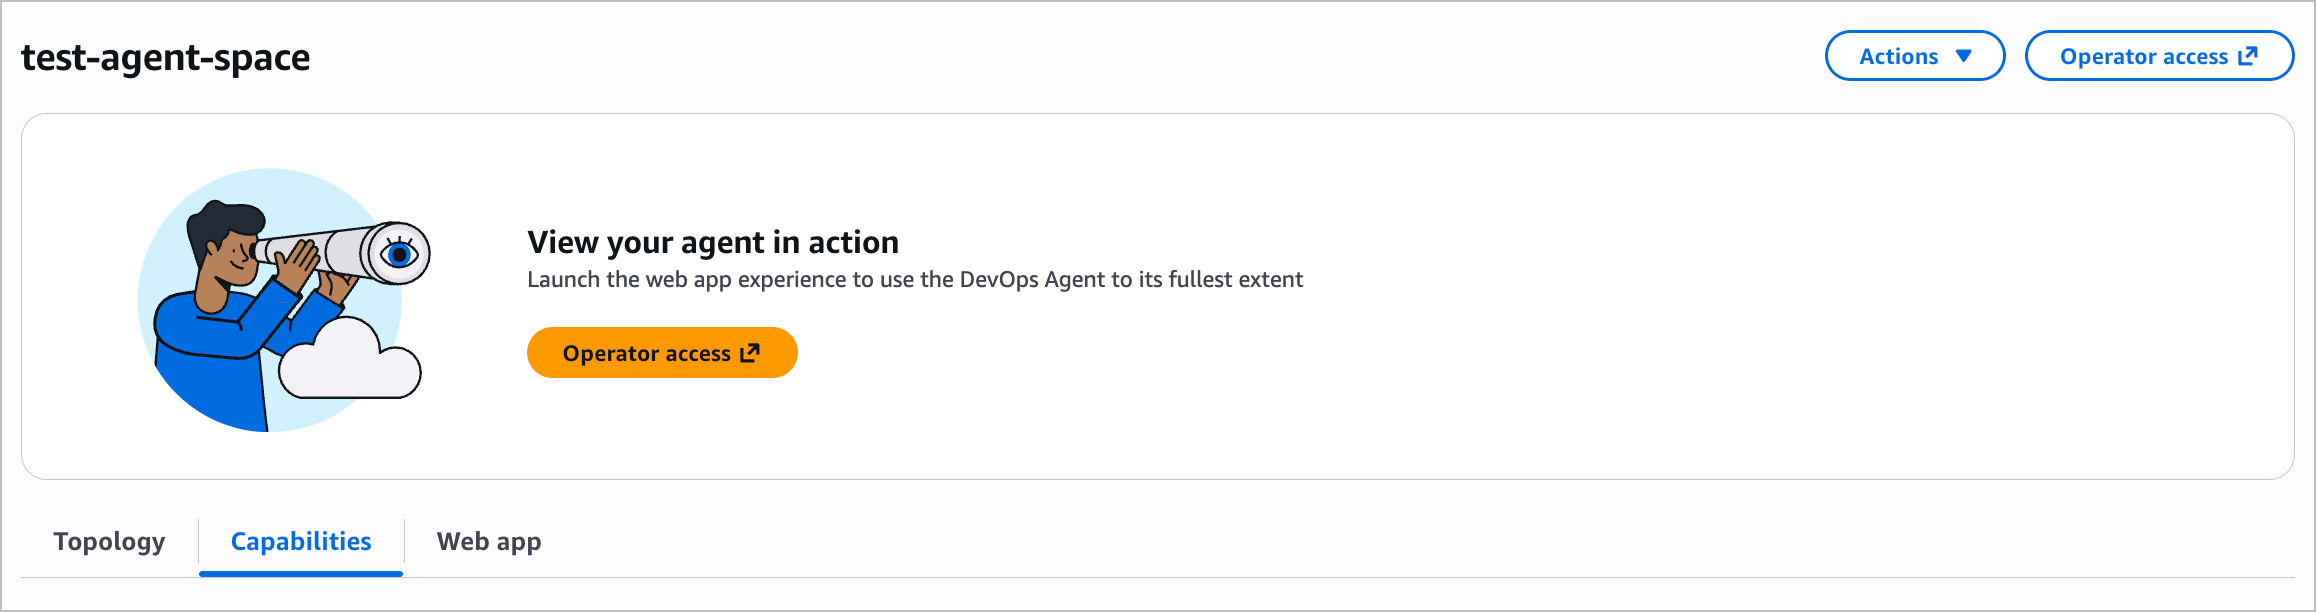The width and height of the screenshot is (2316, 612).
Task: Click the white cloud in the illustration
Action: [350, 365]
